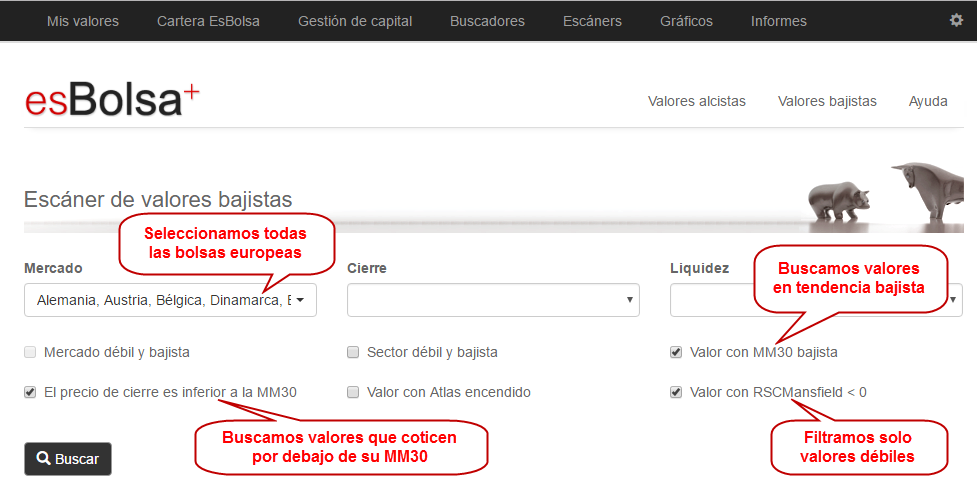Click the Mercado field label
The width and height of the screenshot is (977, 480).
click(x=53, y=268)
